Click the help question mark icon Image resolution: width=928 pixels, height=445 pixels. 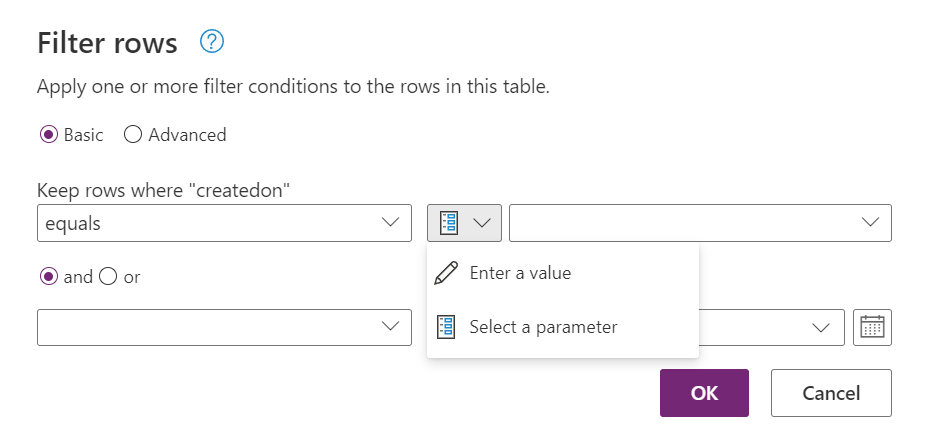click(212, 42)
